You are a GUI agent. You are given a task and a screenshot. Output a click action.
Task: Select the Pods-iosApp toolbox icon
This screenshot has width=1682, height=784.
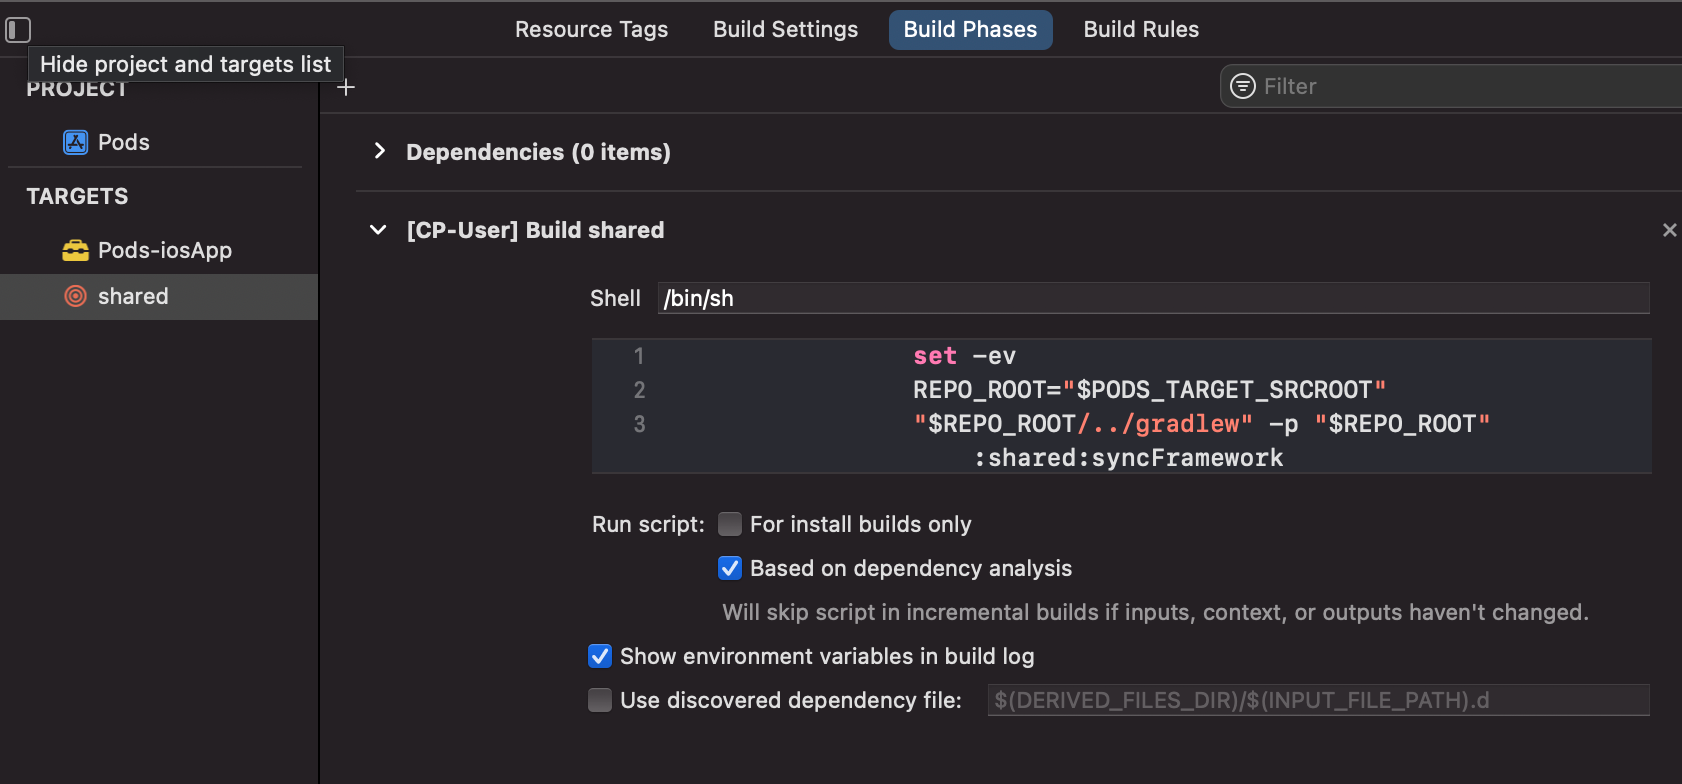tap(75, 250)
